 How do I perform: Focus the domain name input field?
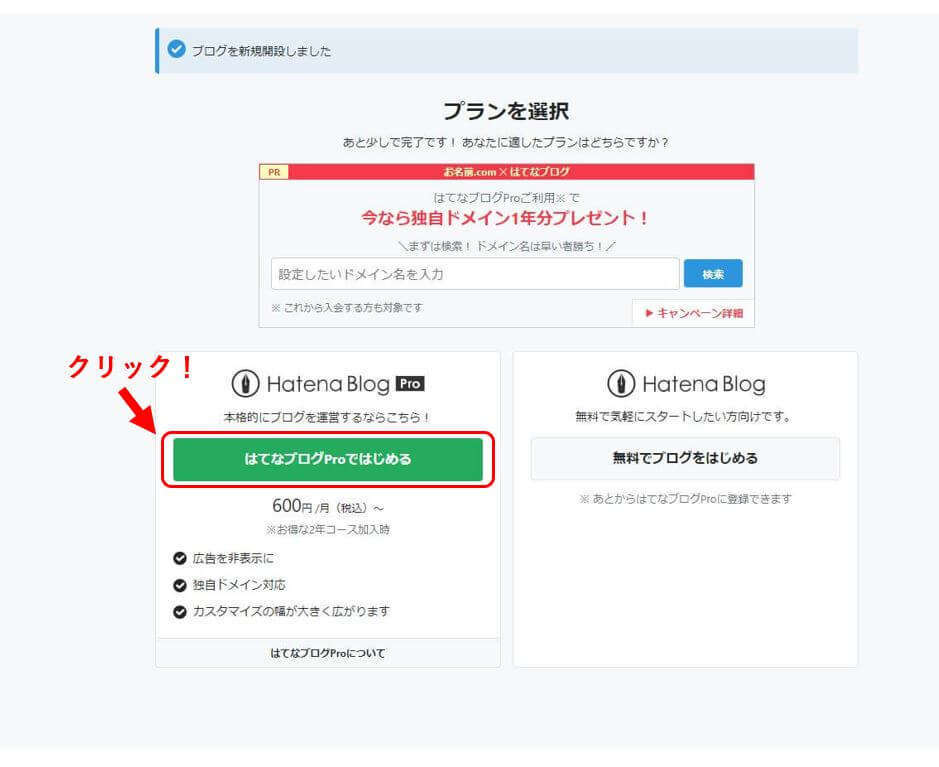(x=475, y=274)
